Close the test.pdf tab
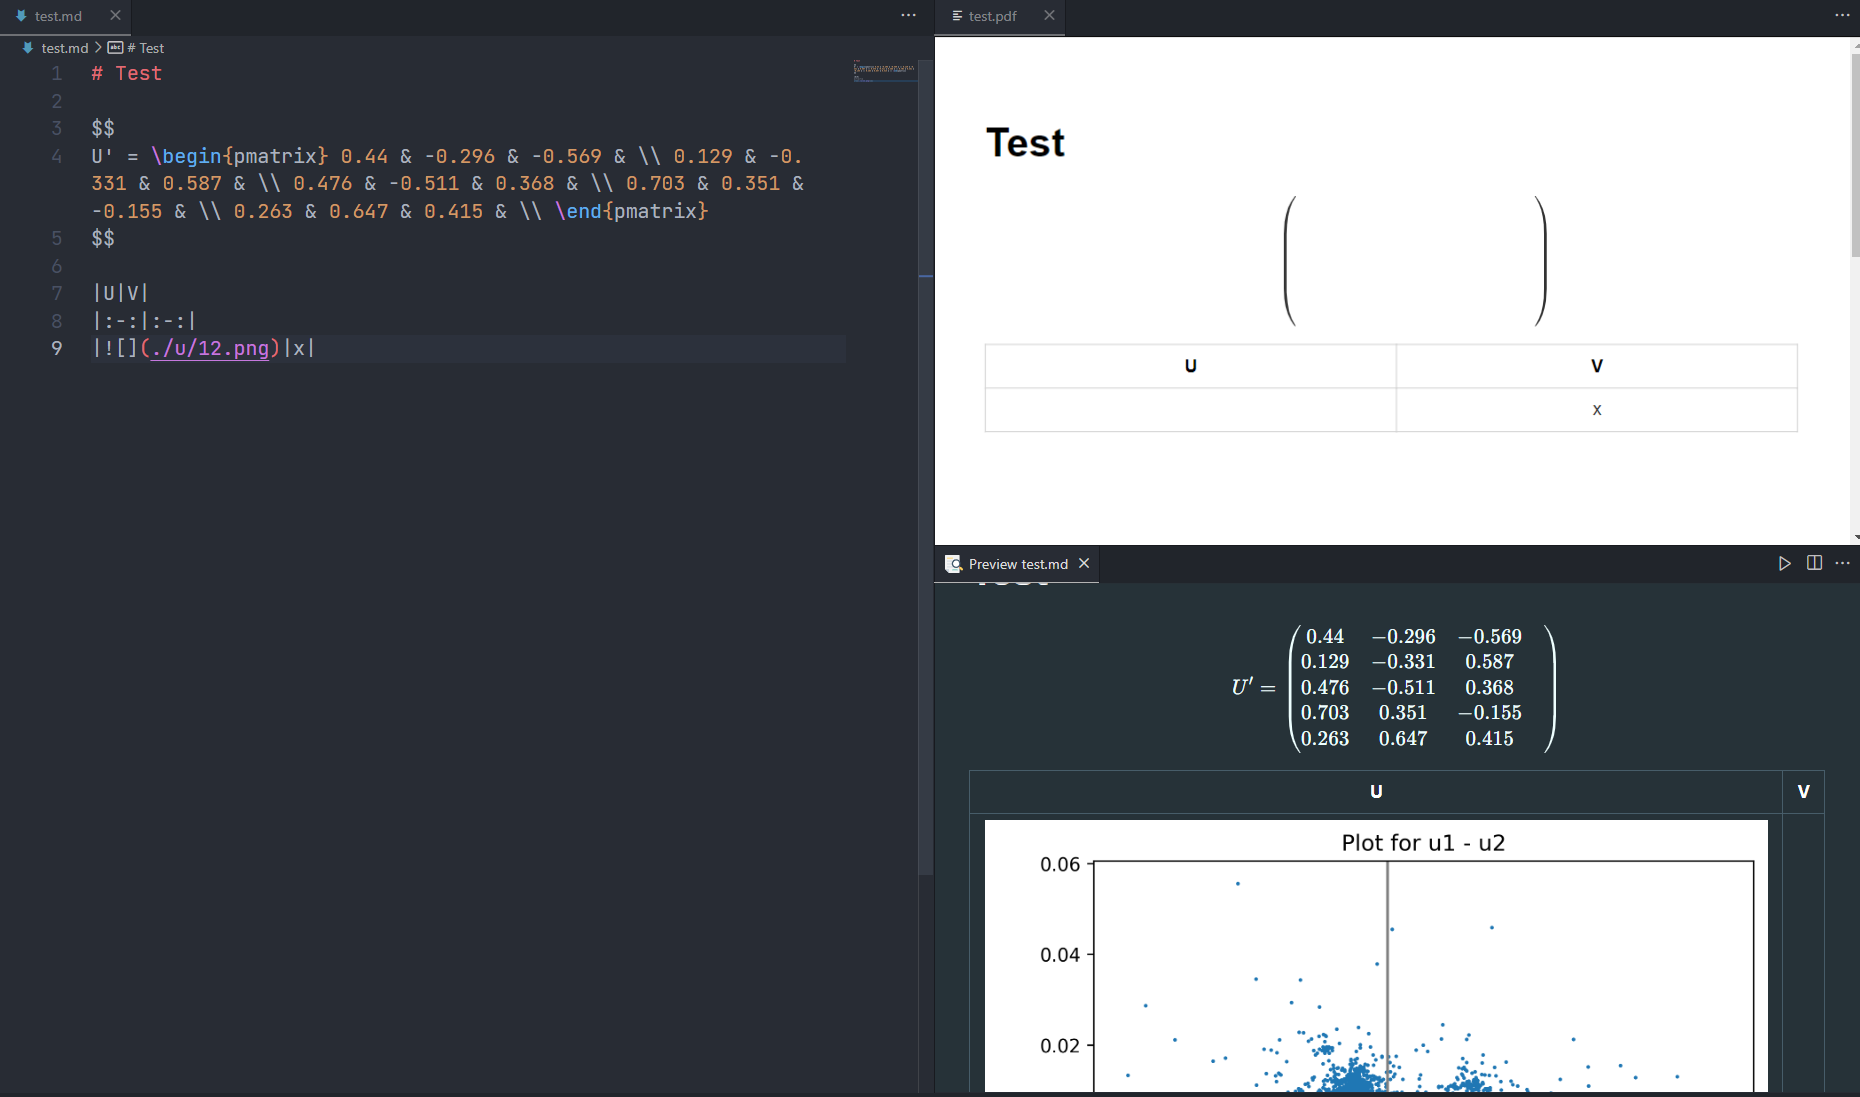1860x1097 pixels. tap(1049, 16)
